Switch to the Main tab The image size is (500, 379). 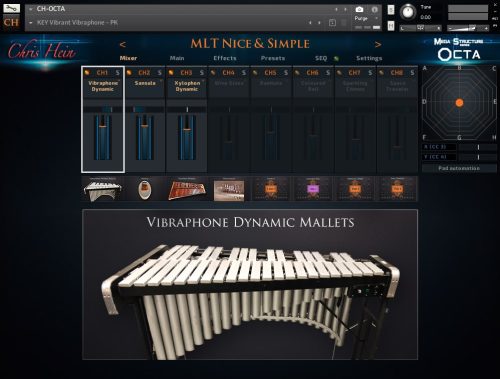point(177,58)
